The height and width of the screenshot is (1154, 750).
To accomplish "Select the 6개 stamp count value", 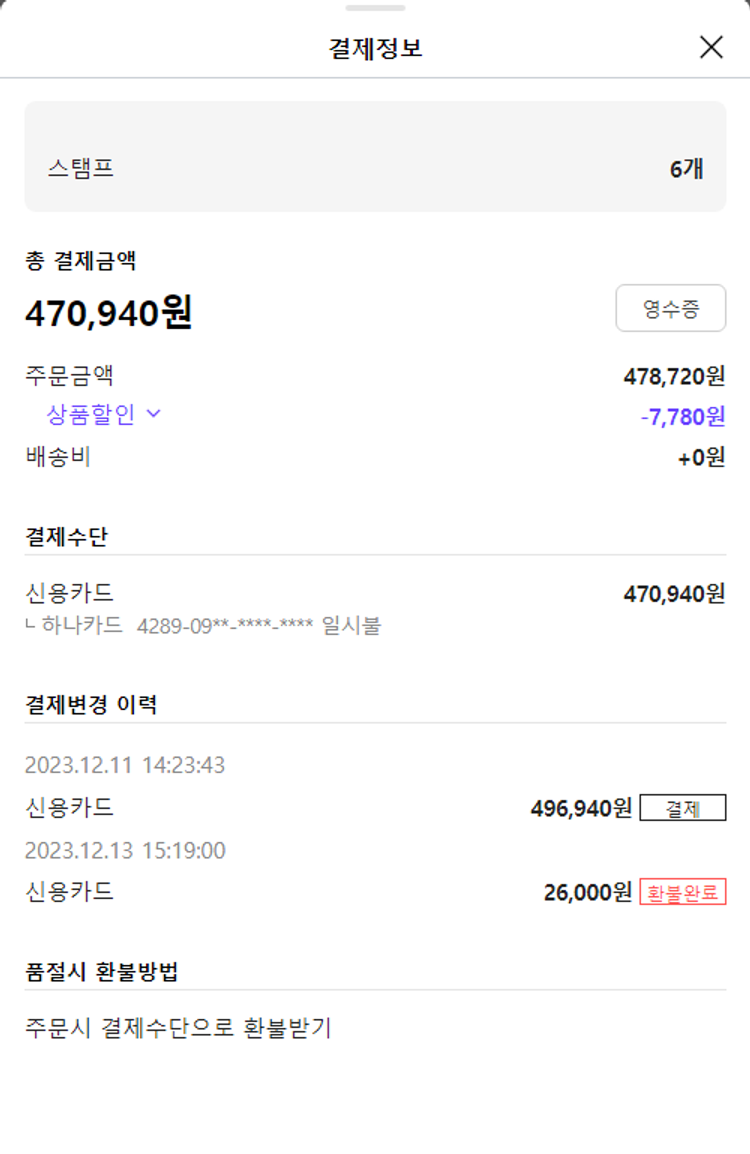I will pos(687,169).
